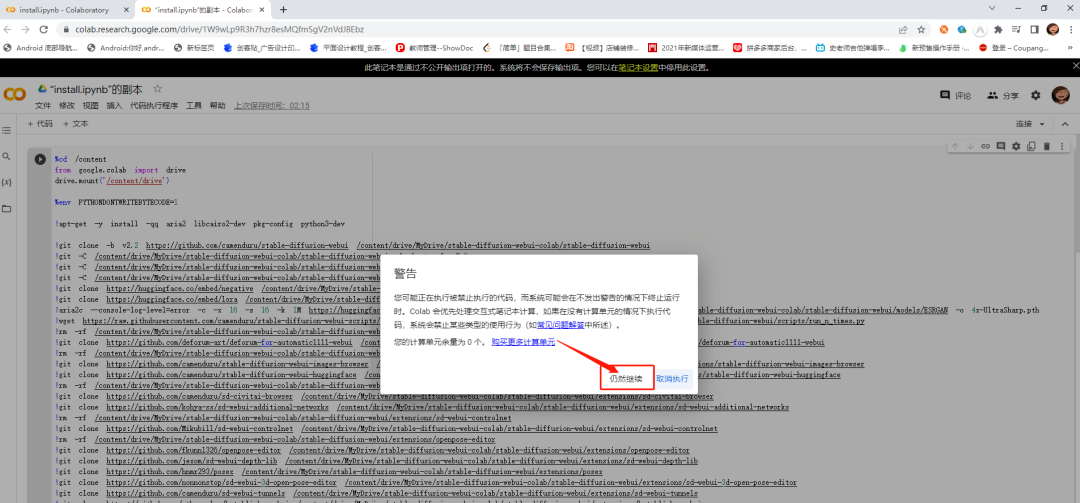1080x503 pixels.
Task: Open the 文件 menu
Action: (43, 105)
